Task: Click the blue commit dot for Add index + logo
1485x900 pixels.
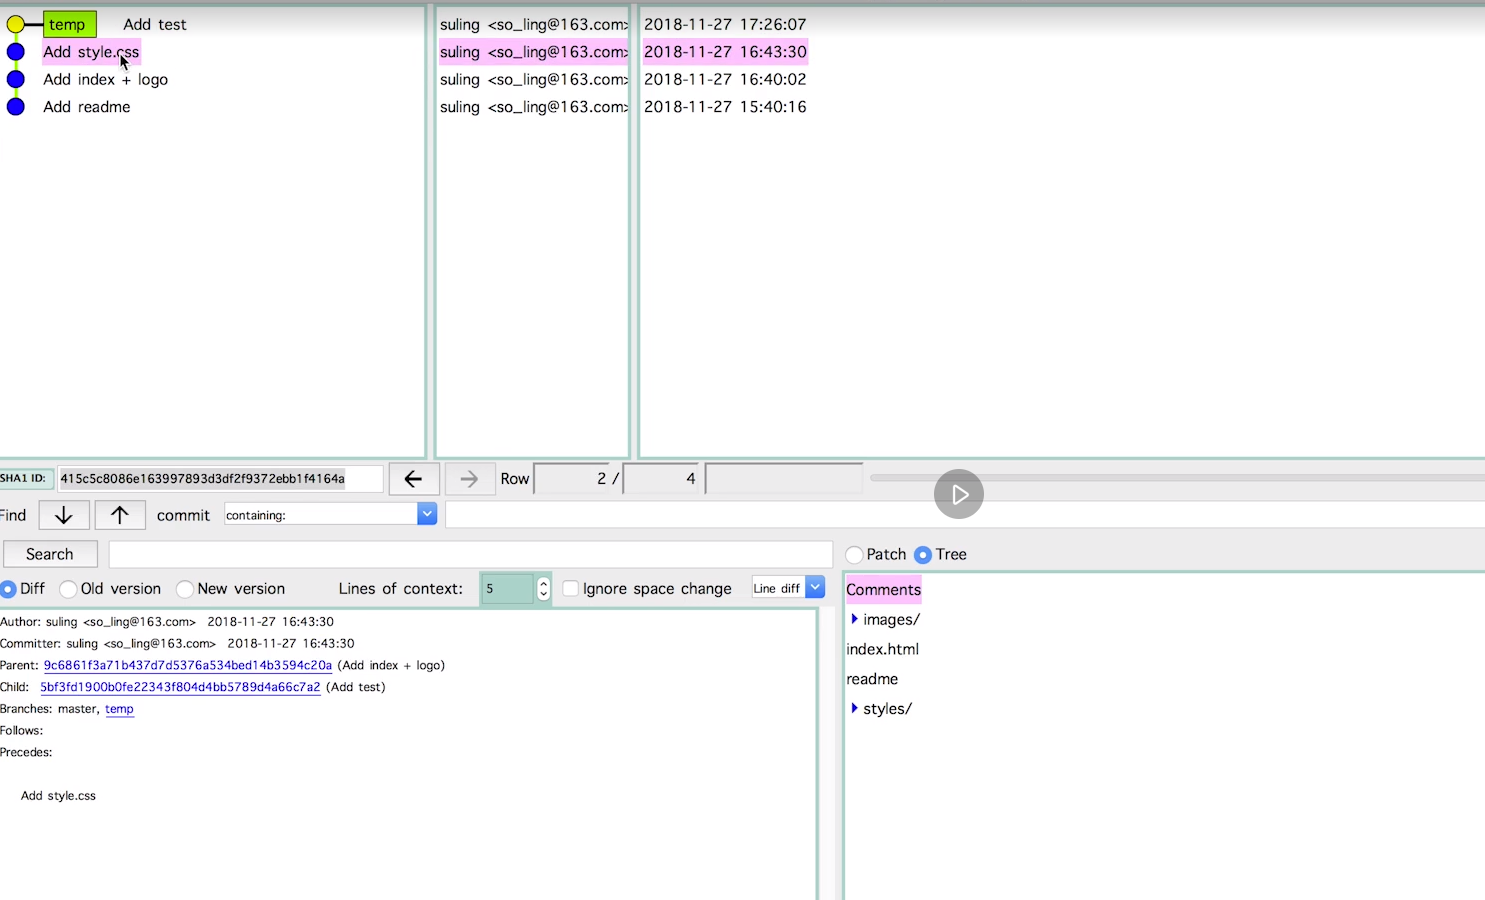Action: coord(16,79)
